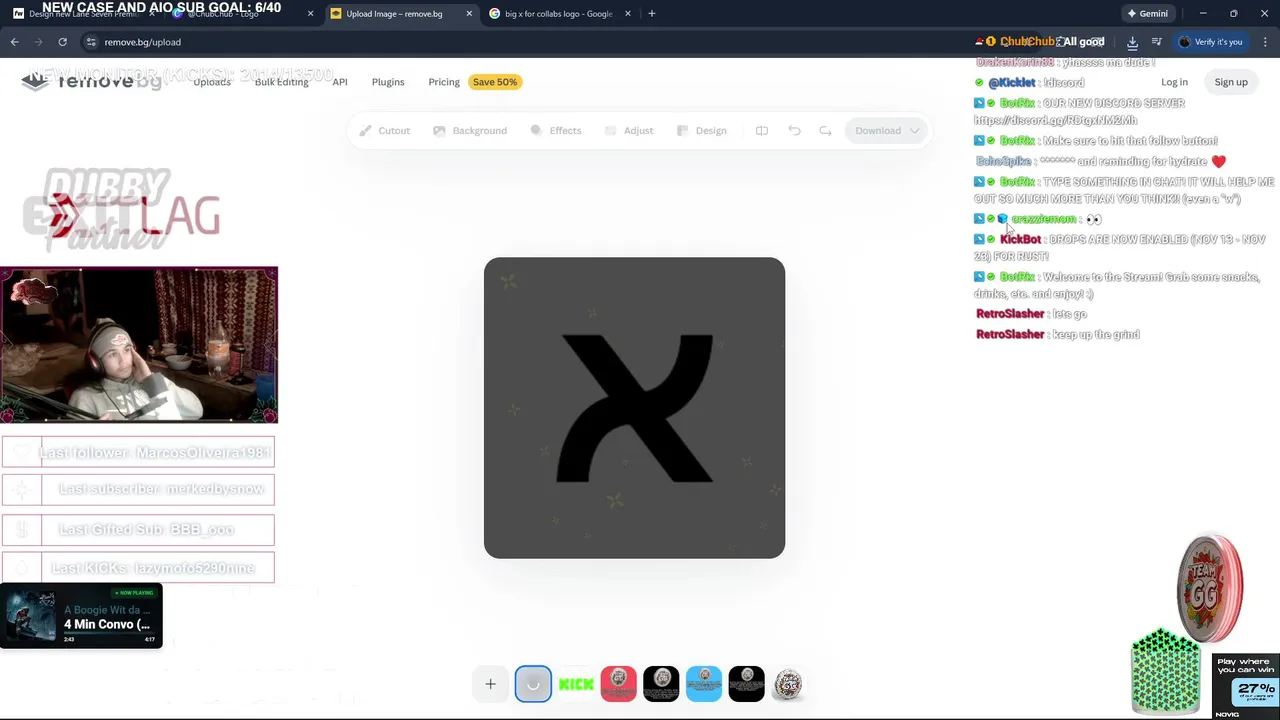Click the Verify it's you profile button
Screen dimensions: 1280x720
pos(1211,42)
